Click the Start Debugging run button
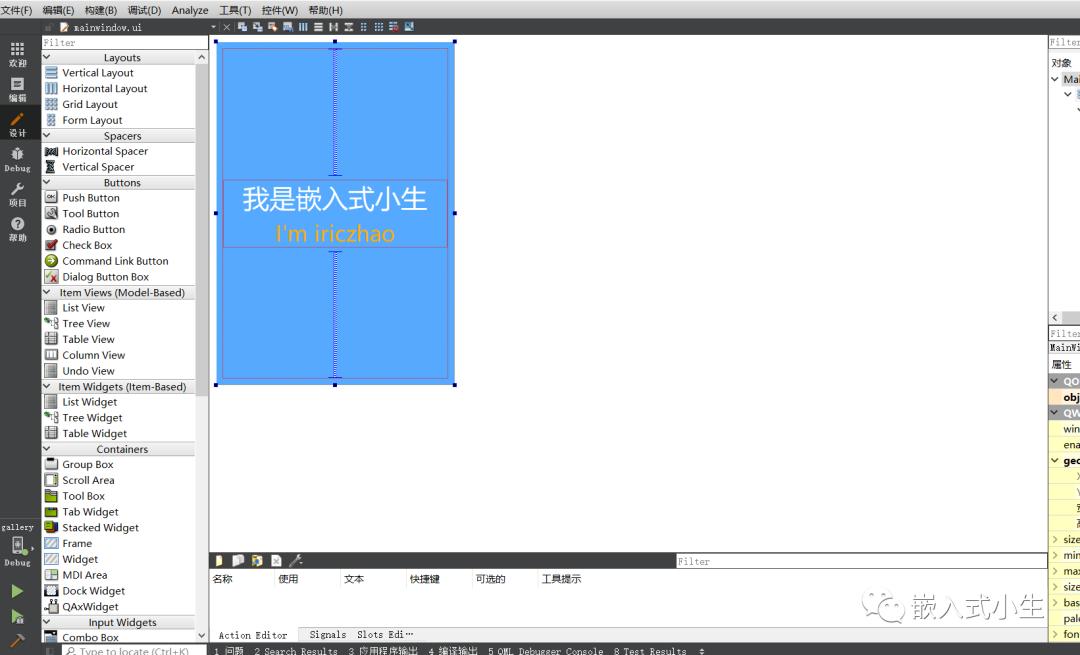Image resolution: width=1080 pixels, height=655 pixels. [x=17, y=616]
